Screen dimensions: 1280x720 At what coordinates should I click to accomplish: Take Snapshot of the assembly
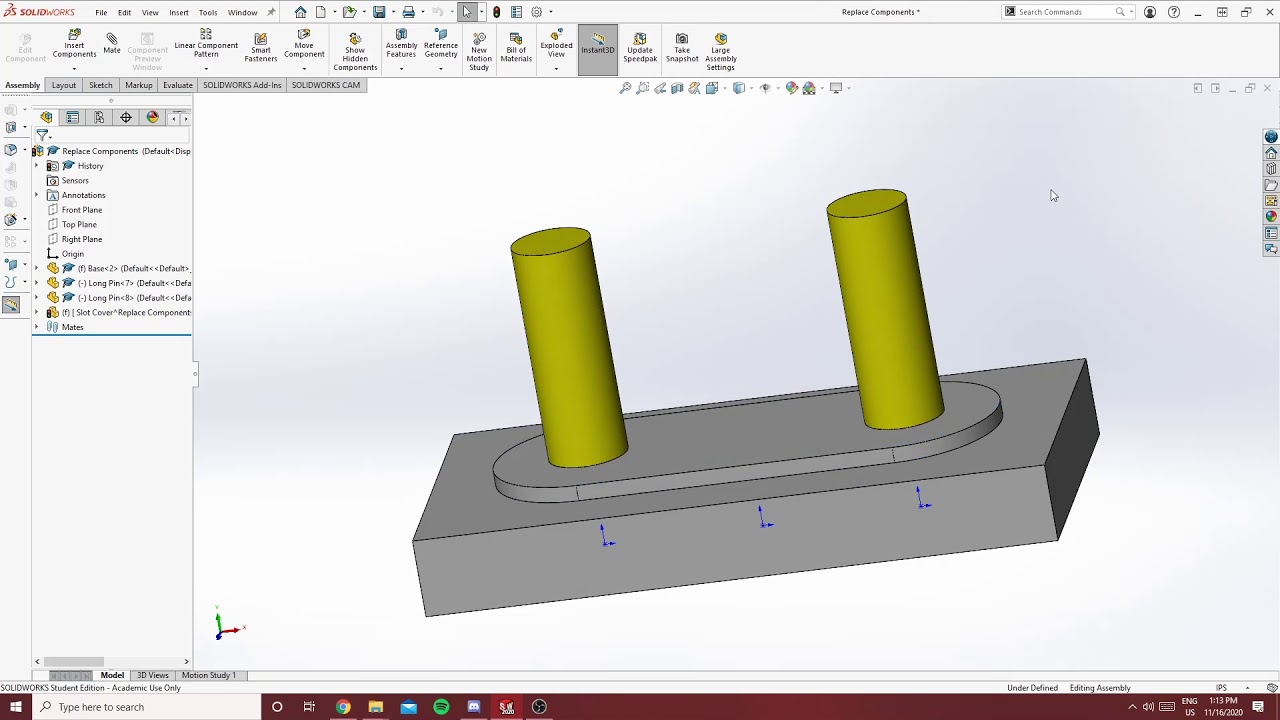(x=682, y=48)
